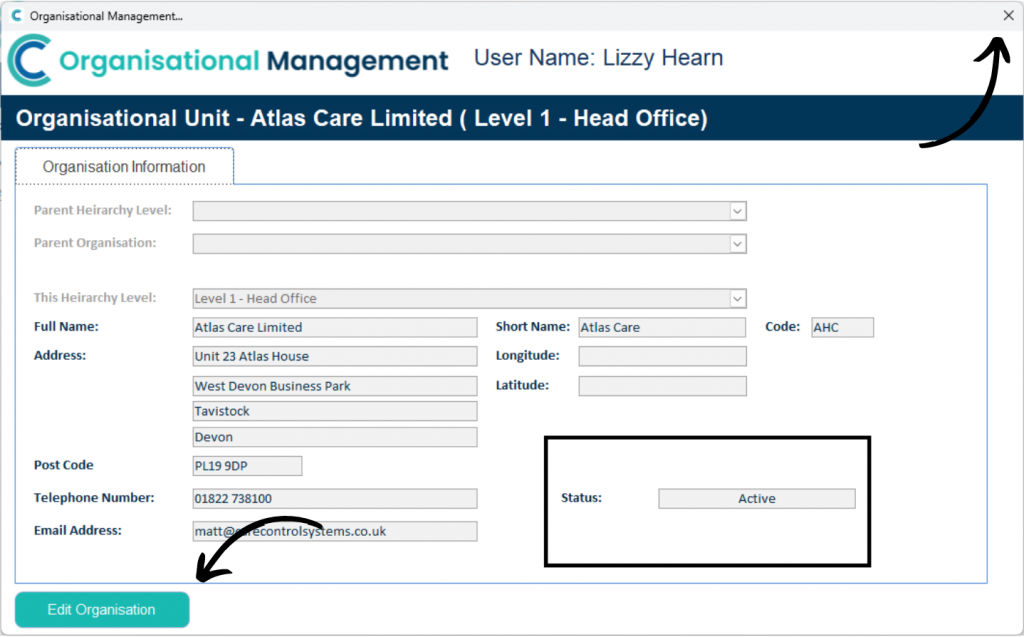Image resolution: width=1024 pixels, height=637 pixels.
Task: Expand the Parent Heirarchy Level dropdown arrow
Action: pos(737,211)
